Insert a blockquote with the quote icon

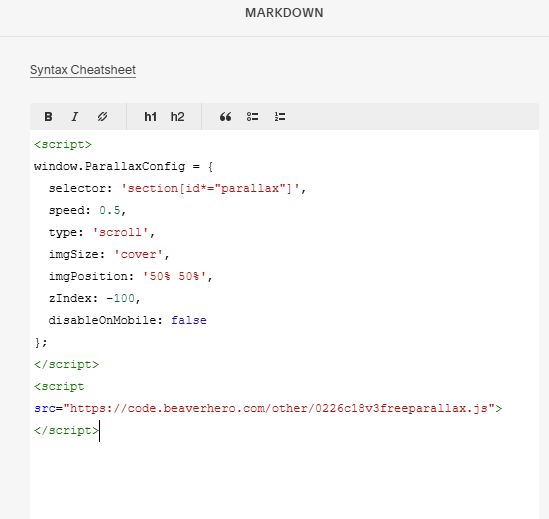coord(225,117)
